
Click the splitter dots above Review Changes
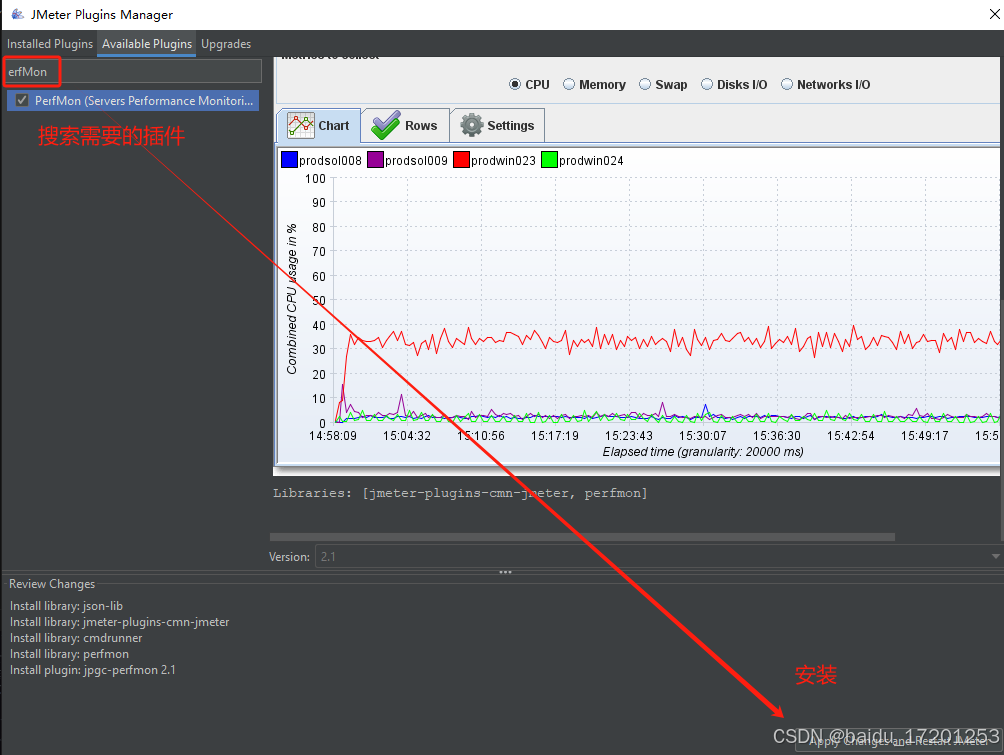[505, 572]
